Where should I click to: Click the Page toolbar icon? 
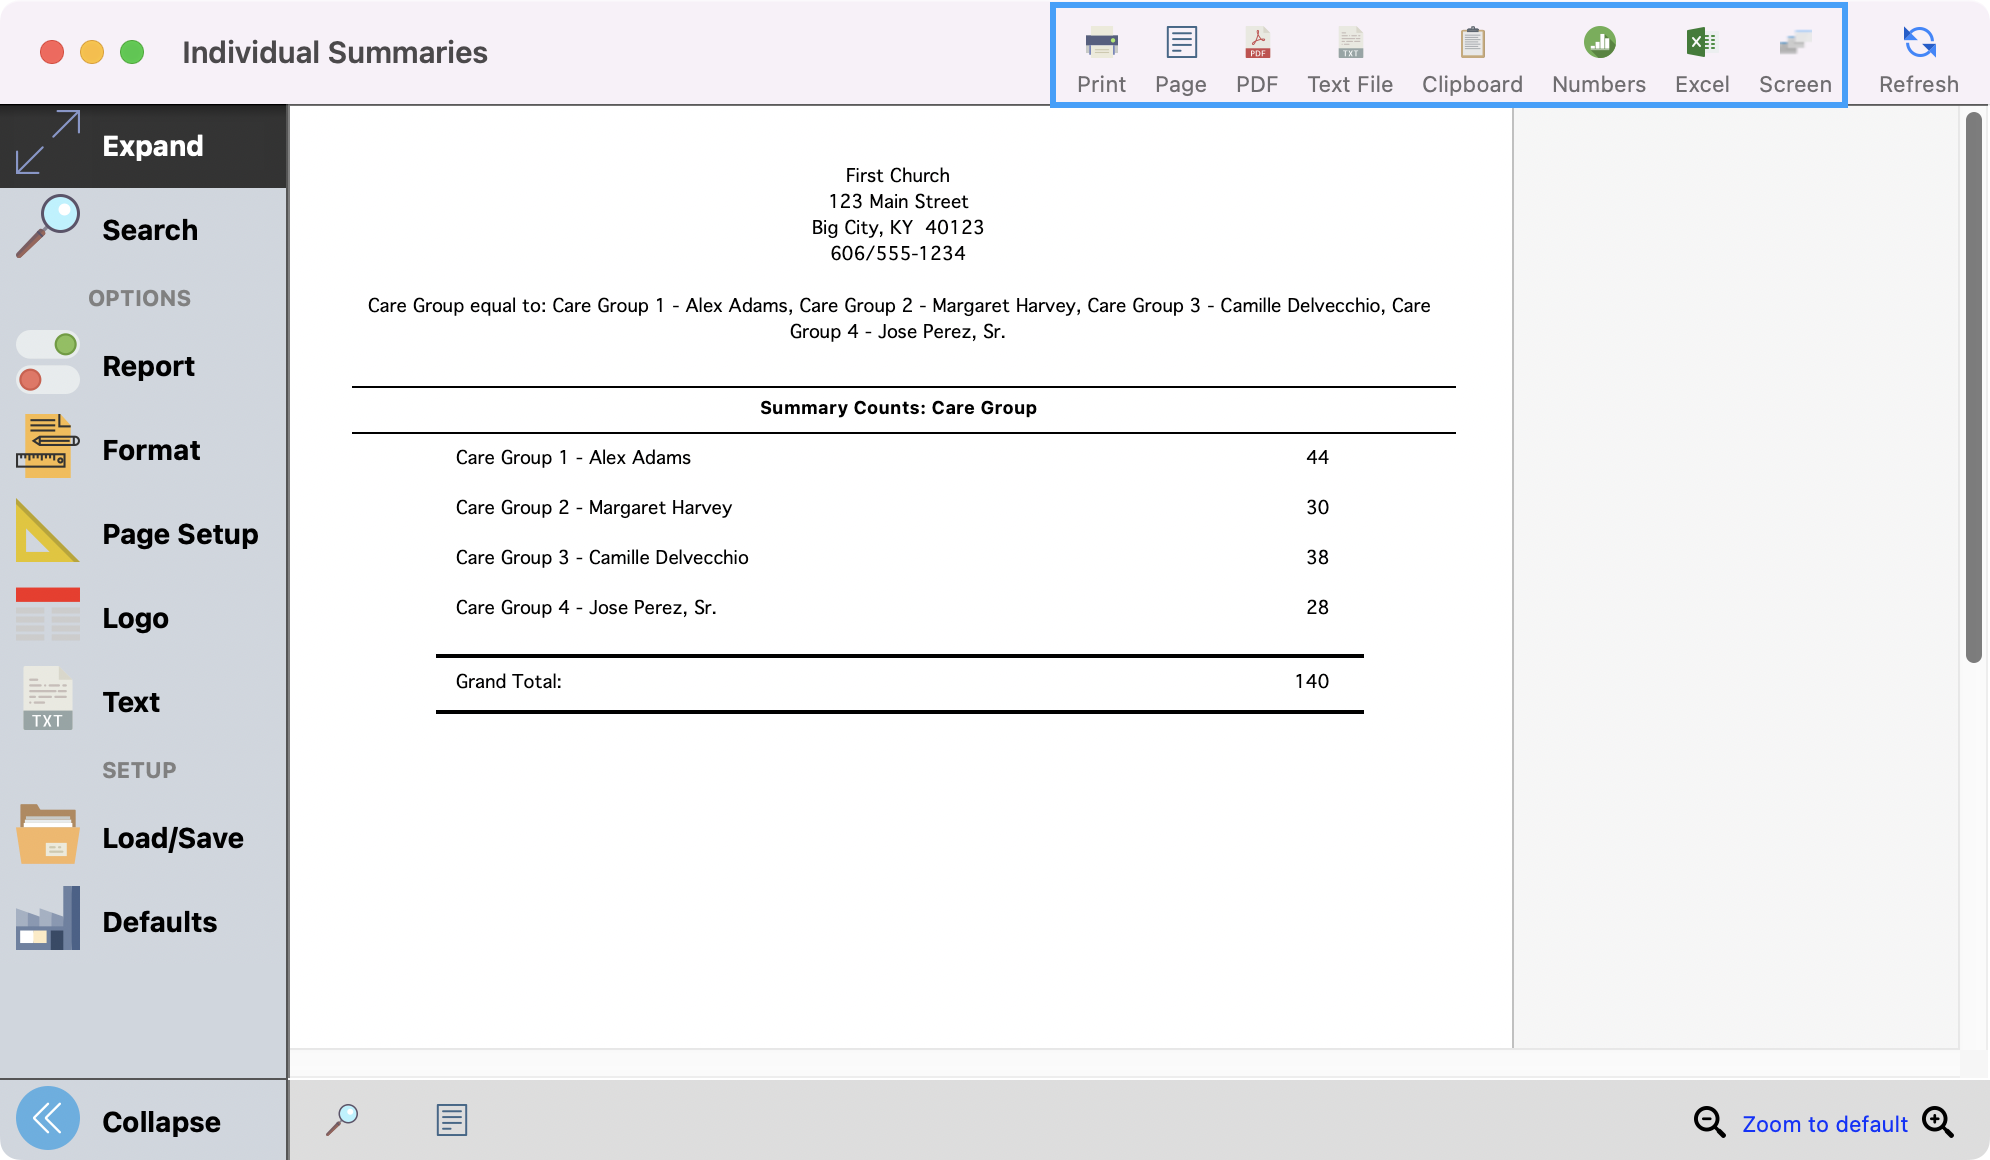(1180, 55)
